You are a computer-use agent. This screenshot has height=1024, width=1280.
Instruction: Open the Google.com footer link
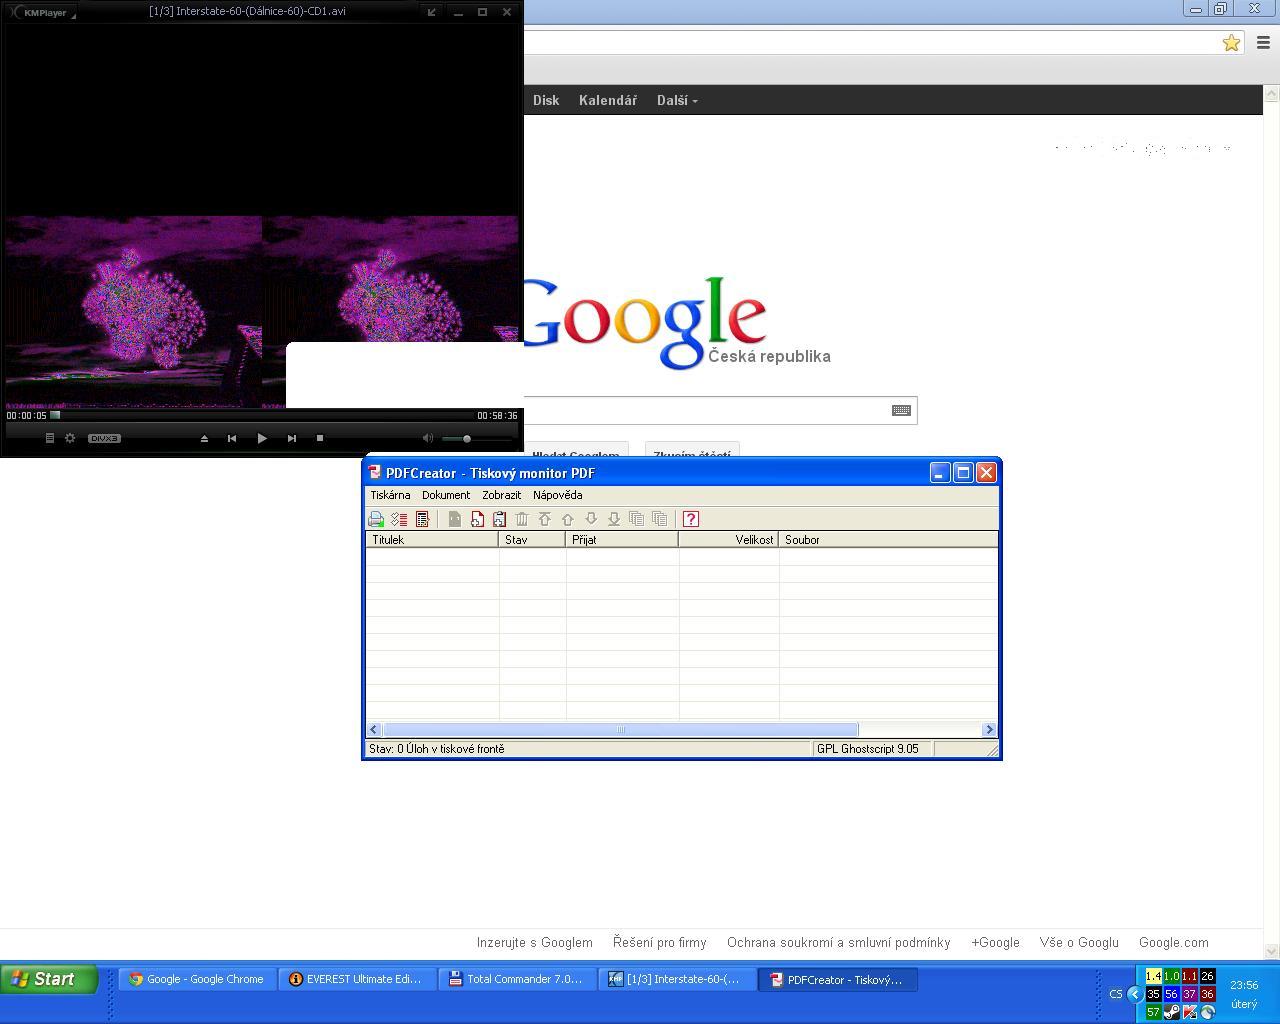[1173, 942]
